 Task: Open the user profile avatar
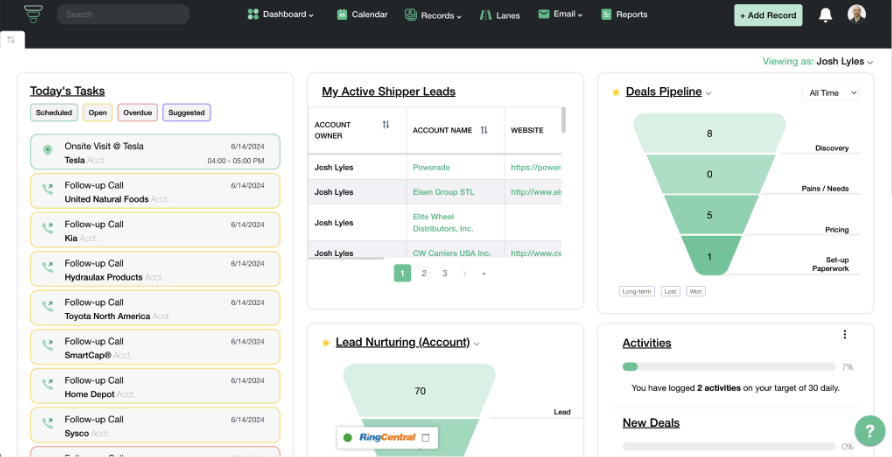coord(857,14)
